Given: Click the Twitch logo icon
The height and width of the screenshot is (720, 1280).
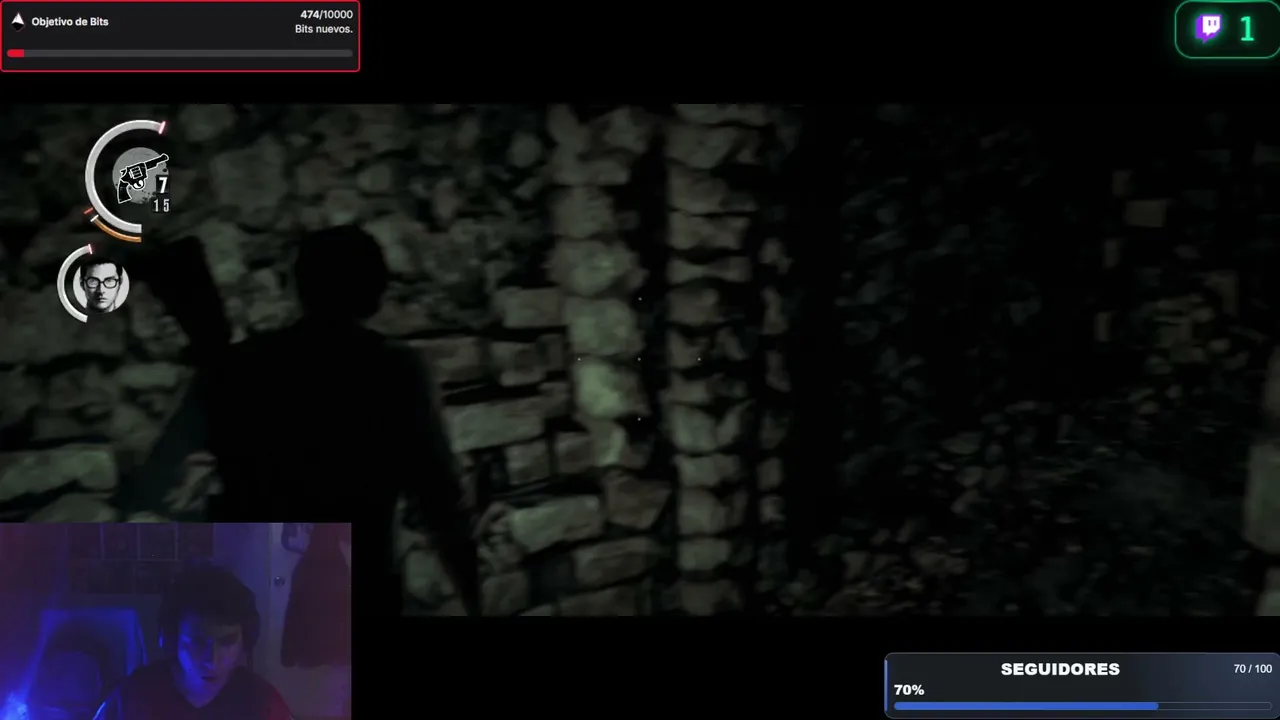Looking at the screenshot, I should pyautogui.click(x=1209, y=28).
